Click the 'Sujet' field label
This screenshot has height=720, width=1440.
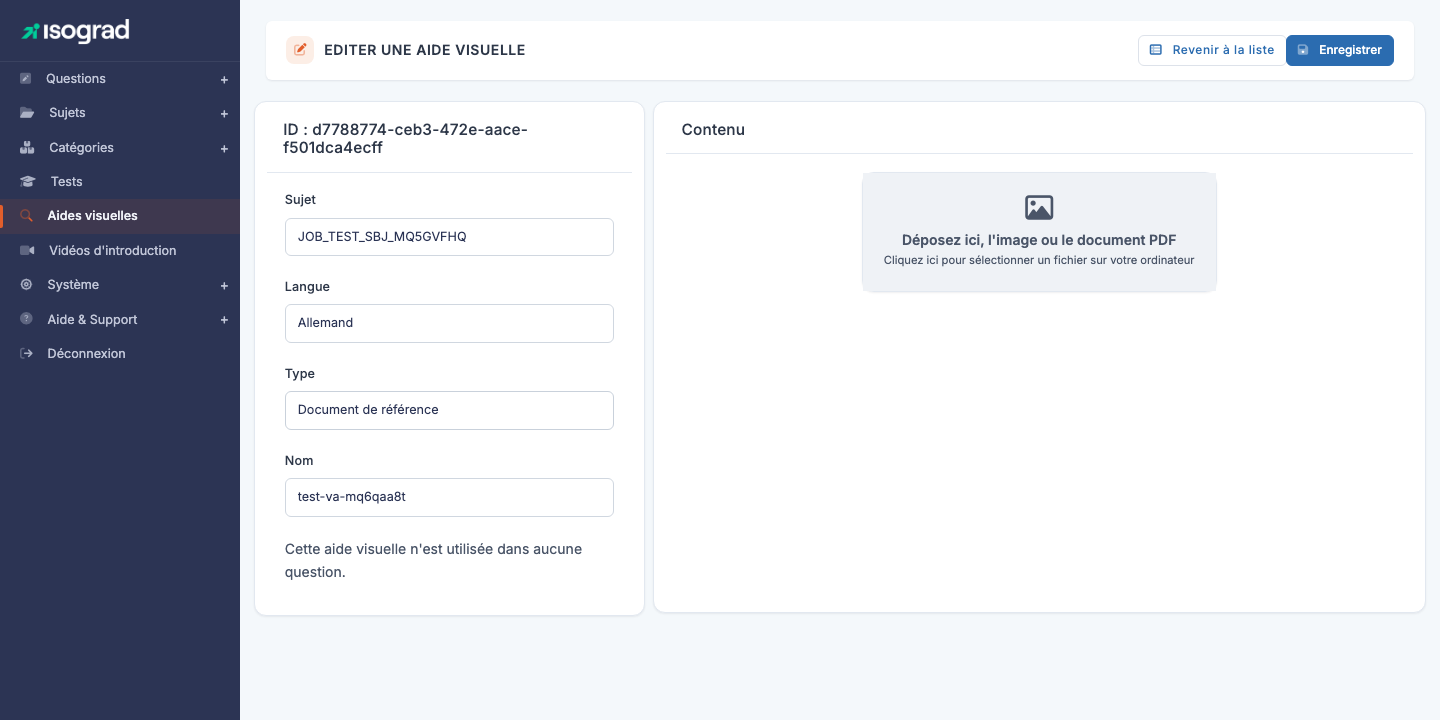300,200
